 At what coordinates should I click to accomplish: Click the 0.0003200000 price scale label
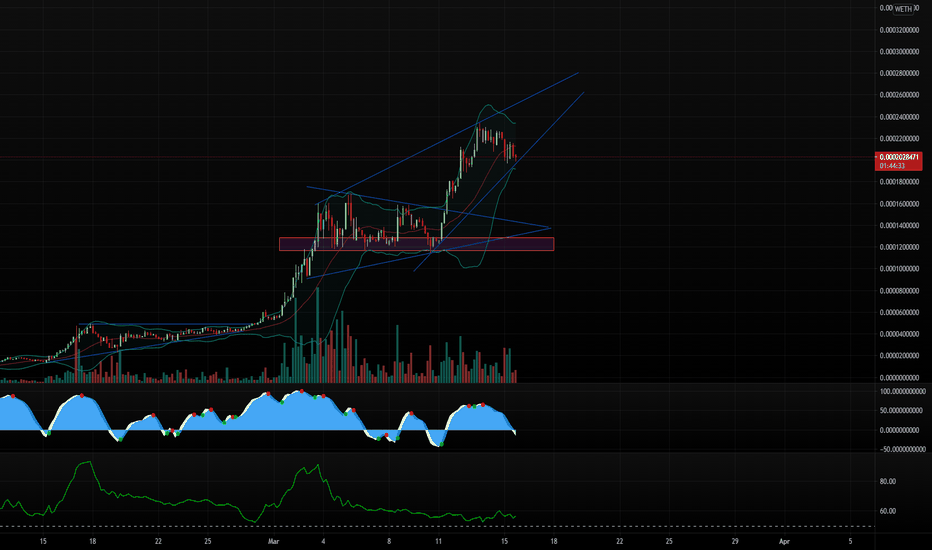coord(899,30)
